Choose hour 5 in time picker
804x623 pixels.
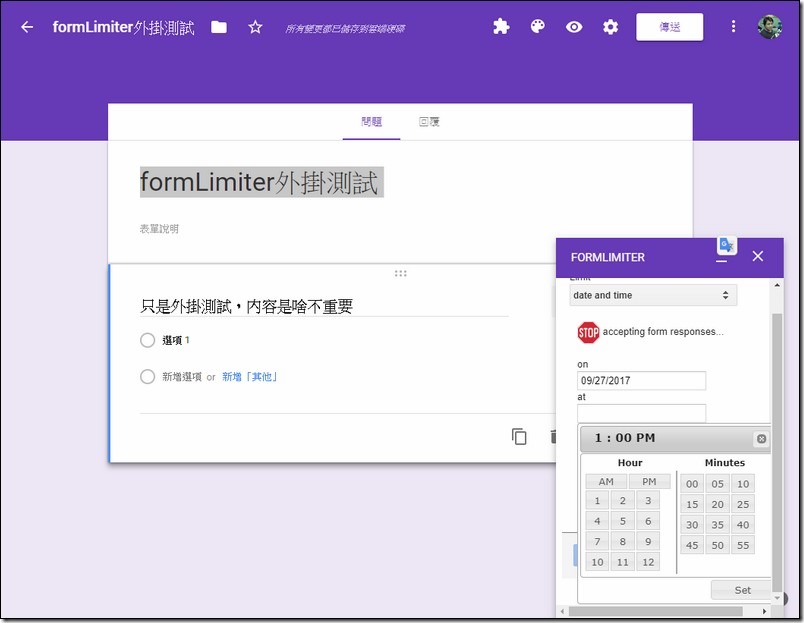(622, 521)
